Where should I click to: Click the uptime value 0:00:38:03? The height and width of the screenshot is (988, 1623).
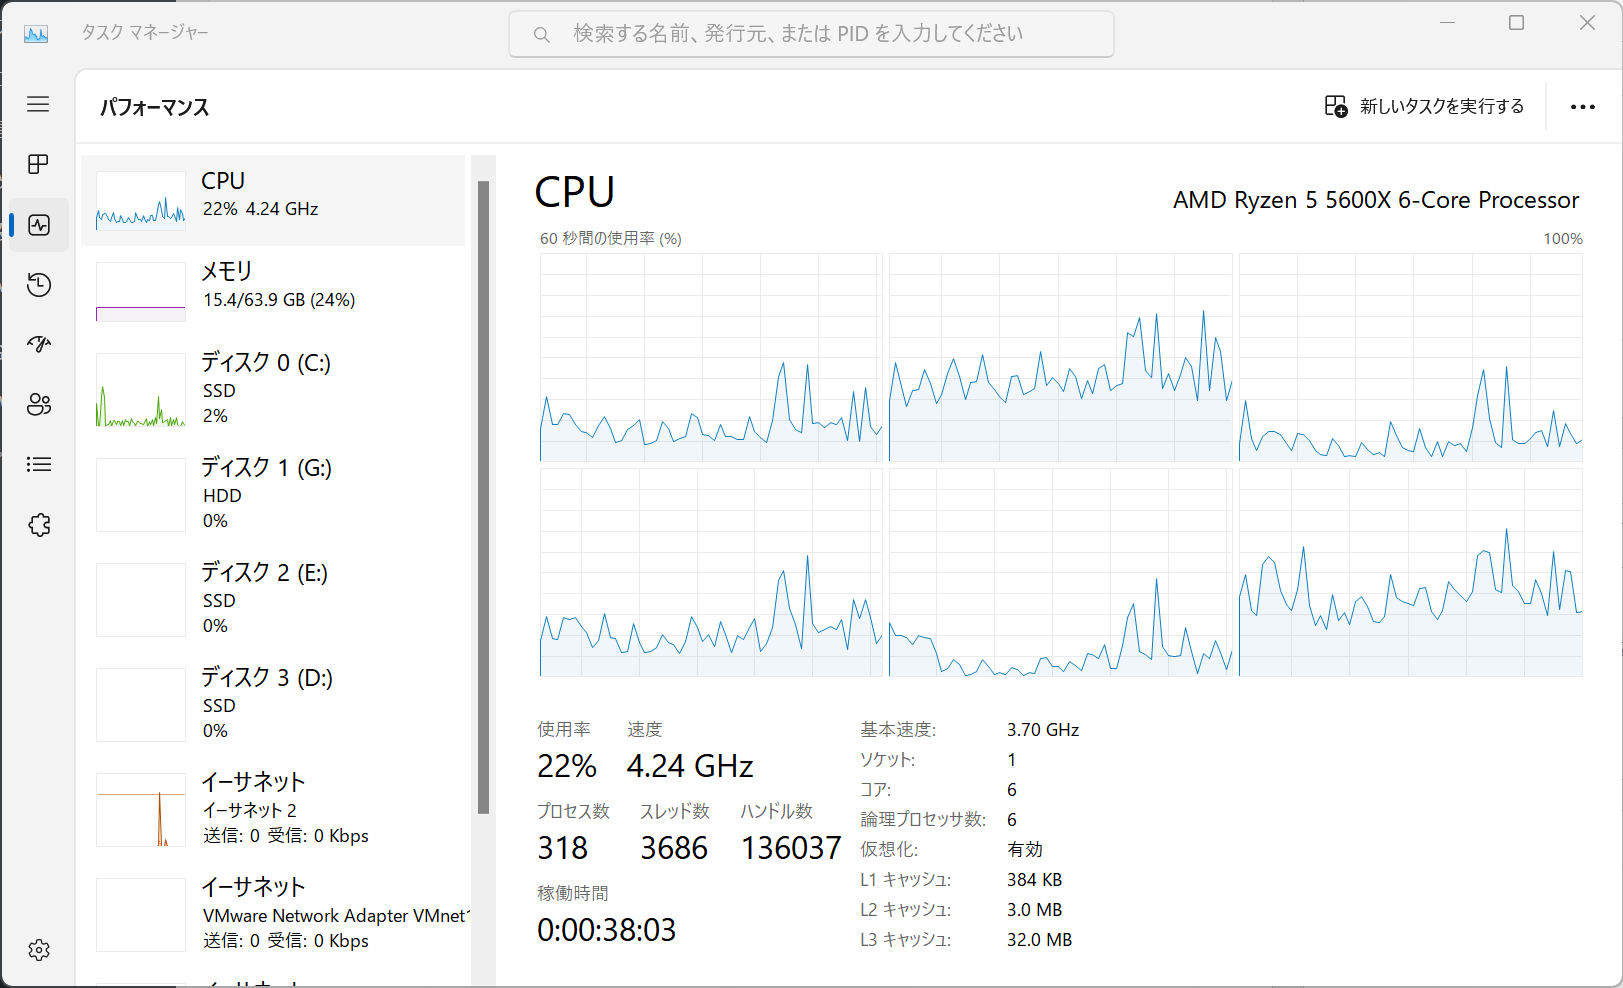pyautogui.click(x=607, y=931)
